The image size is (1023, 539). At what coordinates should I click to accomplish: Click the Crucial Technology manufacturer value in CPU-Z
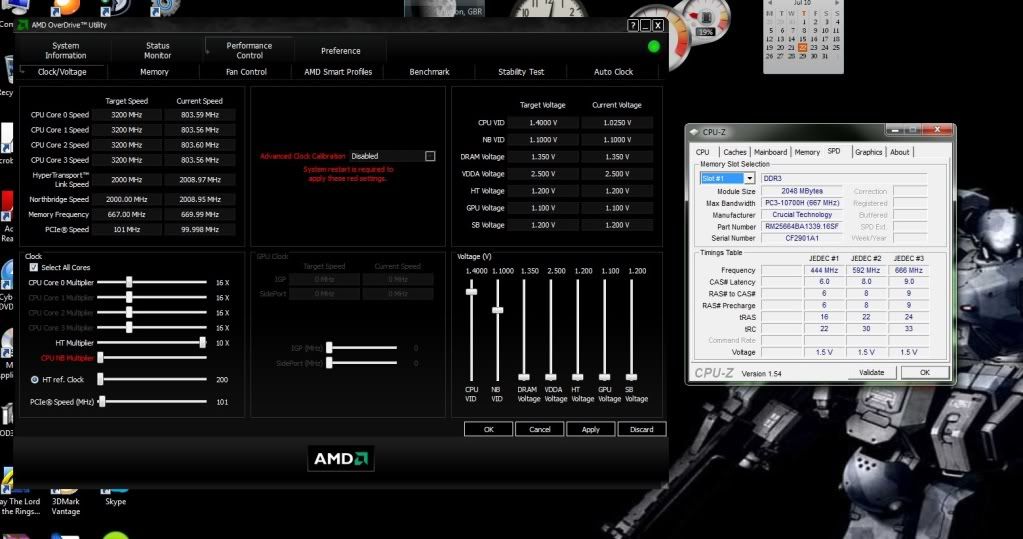point(802,215)
